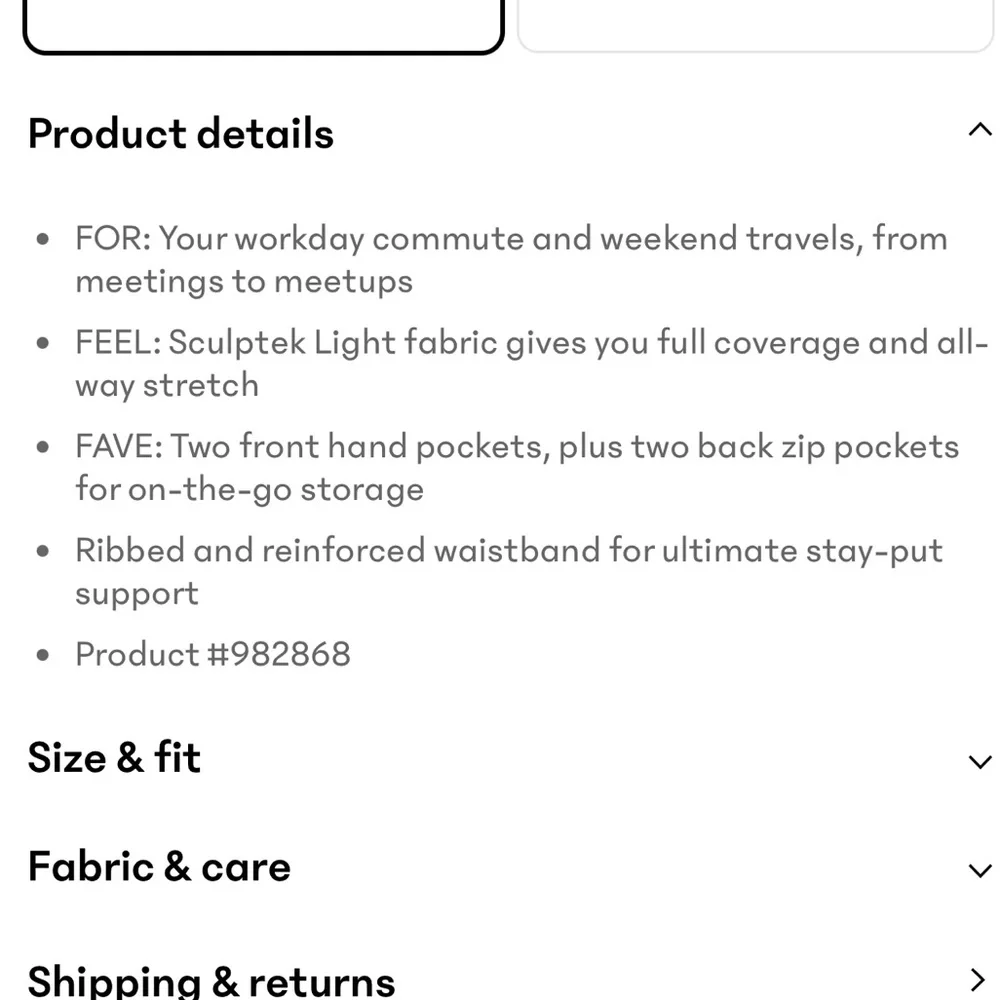Click the FOR workday commute description
The width and height of the screenshot is (1000, 1000).
click(x=510, y=260)
